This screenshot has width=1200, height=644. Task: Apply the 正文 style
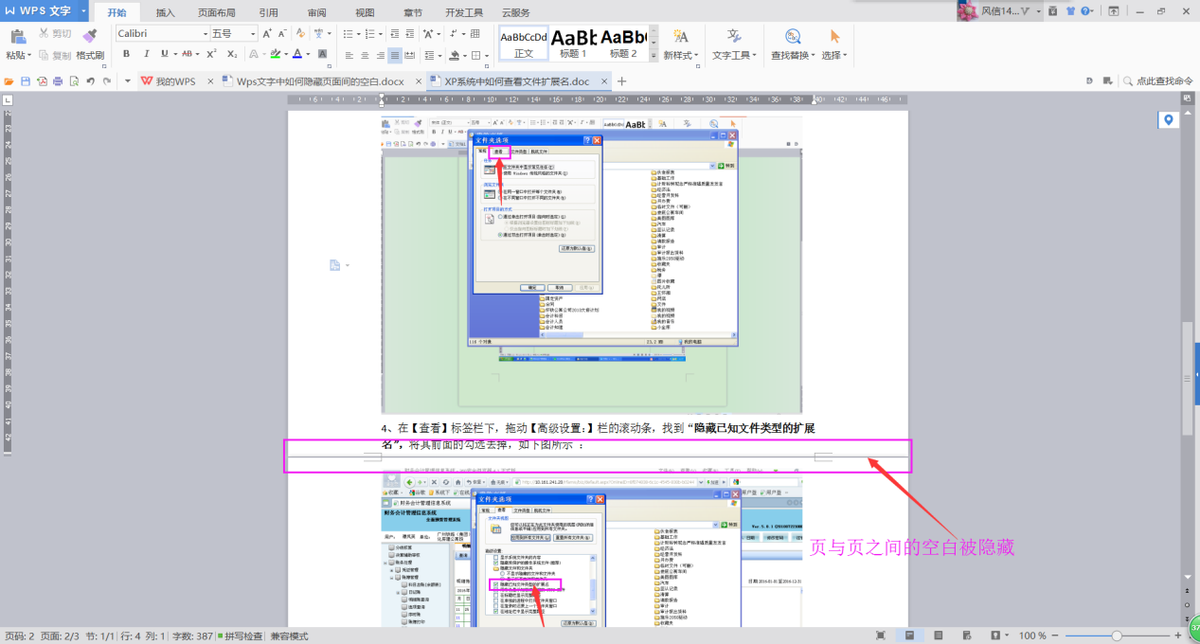(x=524, y=42)
